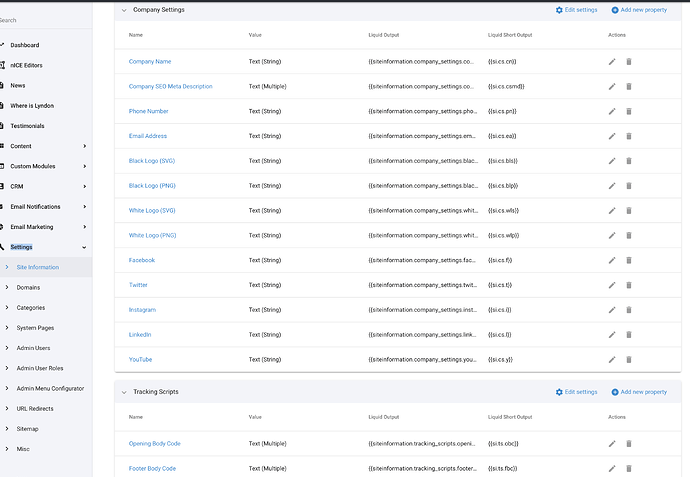The width and height of the screenshot is (690, 477).
Task: Edit the Facebook property
Action: [x=612, y=261]
